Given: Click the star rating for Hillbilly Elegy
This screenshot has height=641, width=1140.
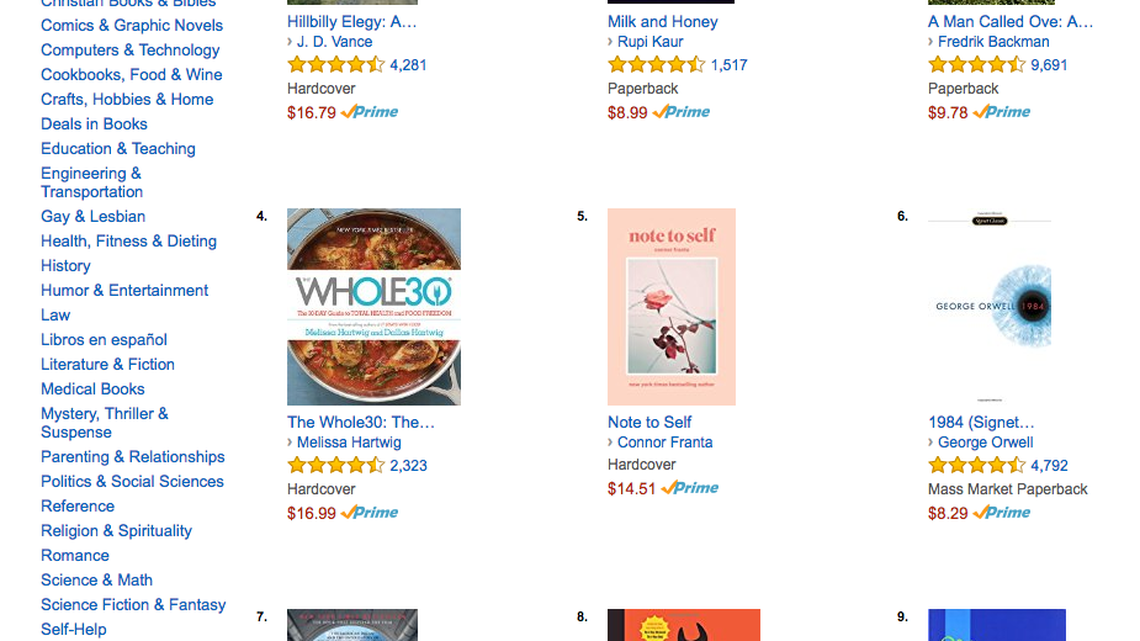Looking at the screenshot, I should click(x=335, y=65).
